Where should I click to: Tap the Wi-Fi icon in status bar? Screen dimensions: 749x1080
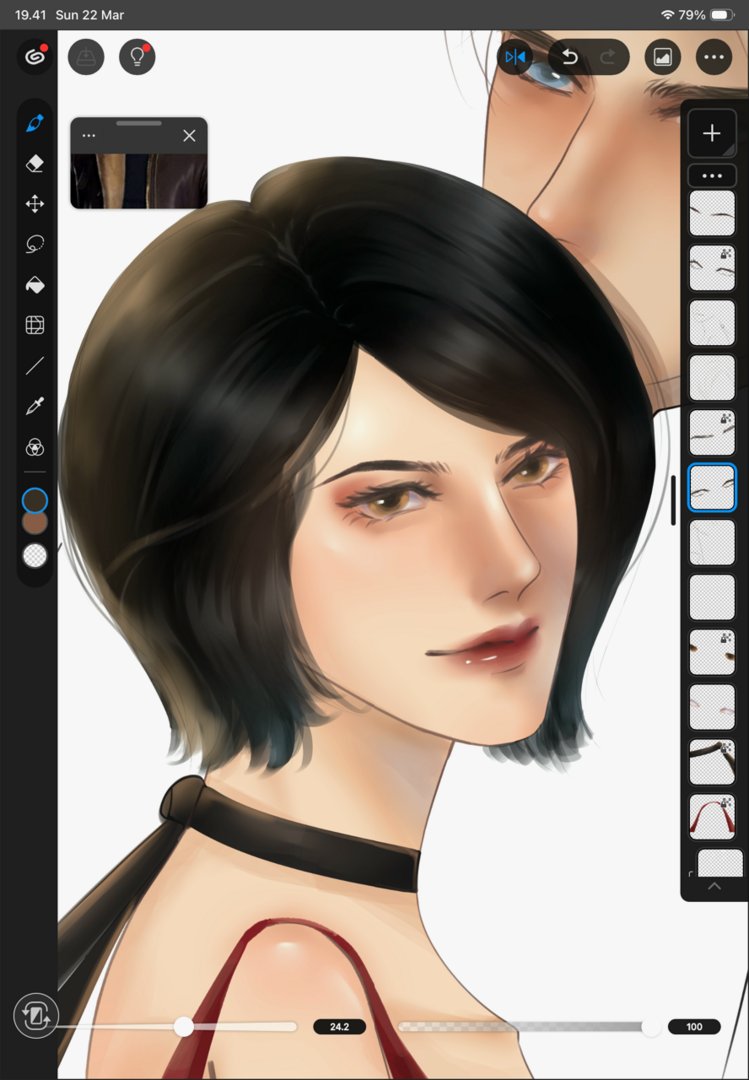pos(667,14)
